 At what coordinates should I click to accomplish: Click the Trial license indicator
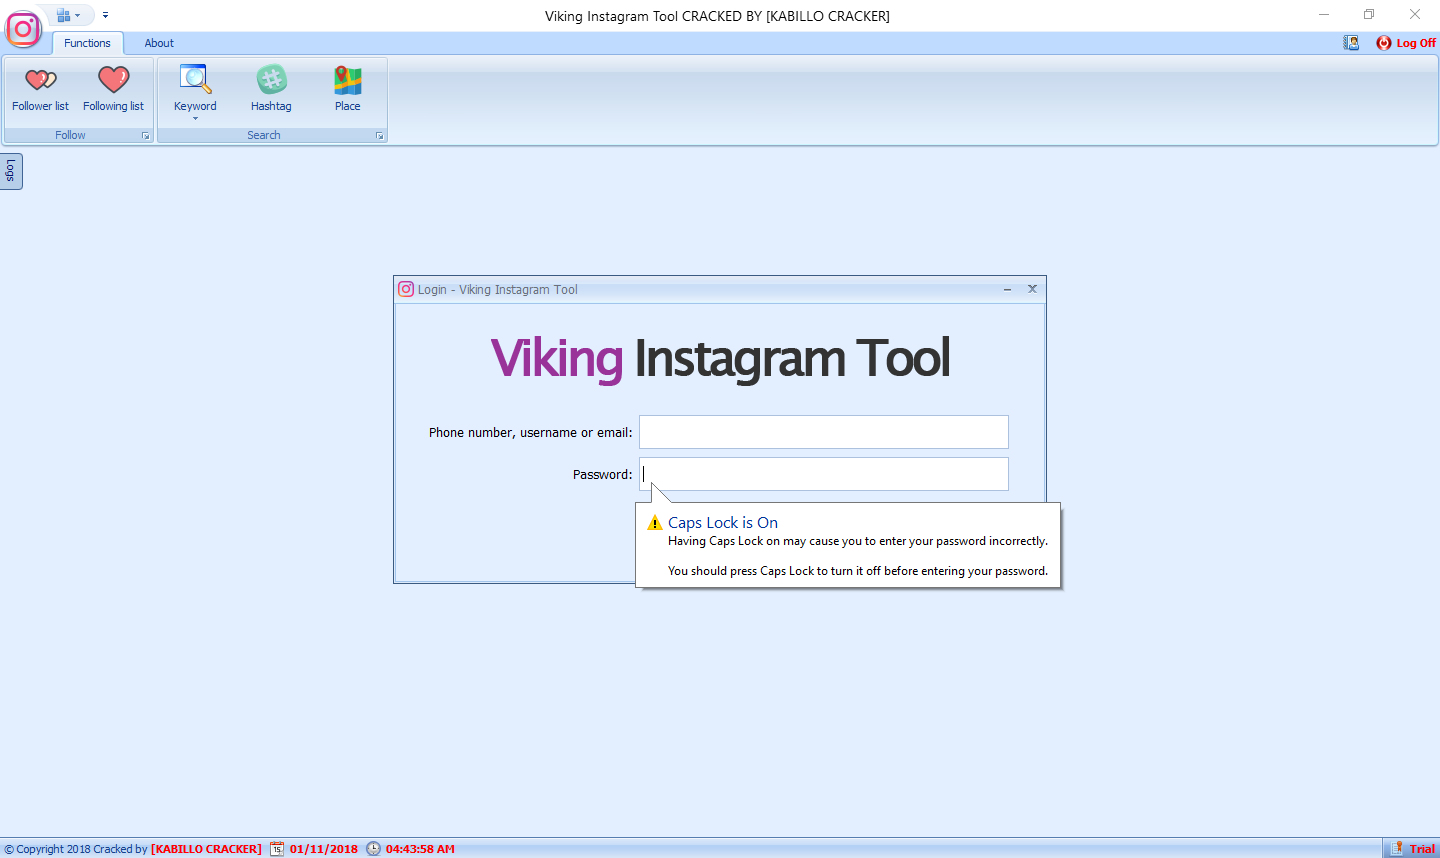1413,849
